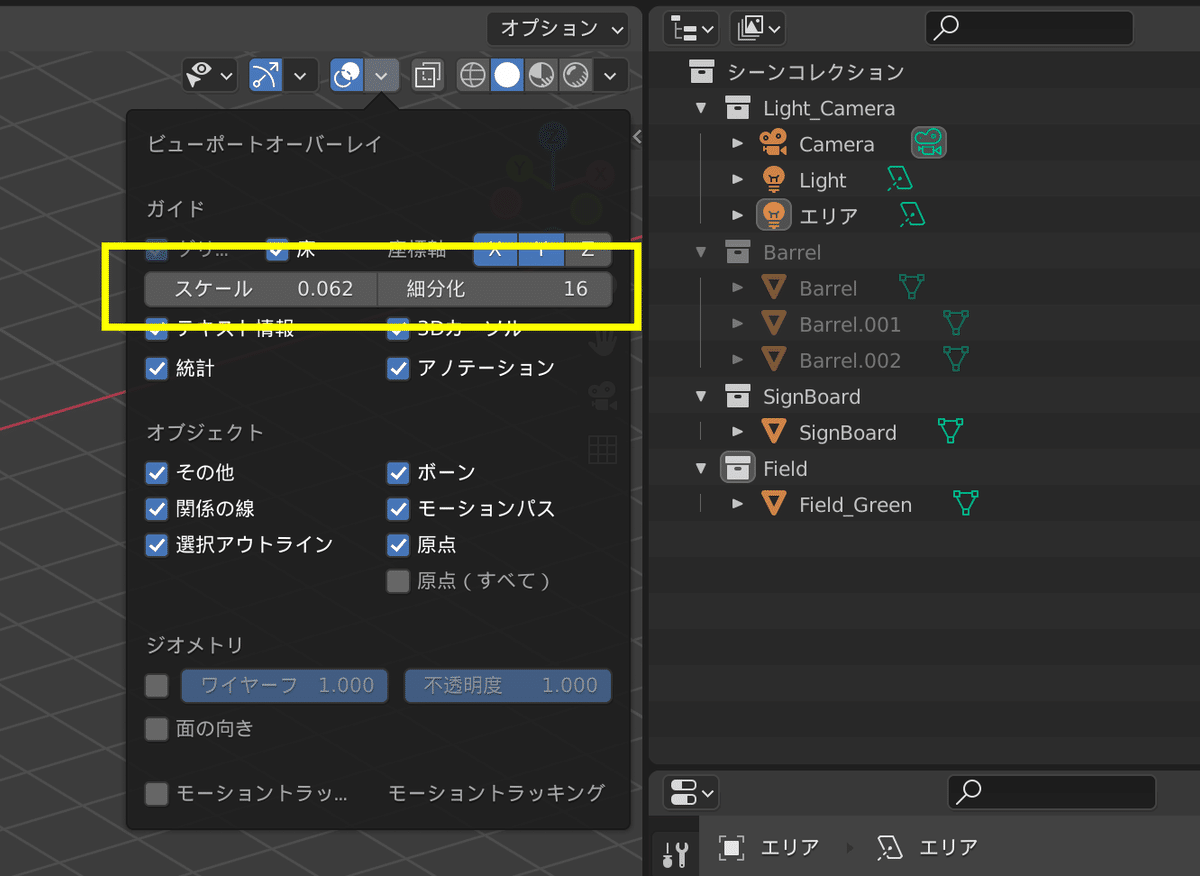This screenshot has width=1200, height=876.
Task: Click the Barrel.002 object triangle icon
Action: point(773,360)
